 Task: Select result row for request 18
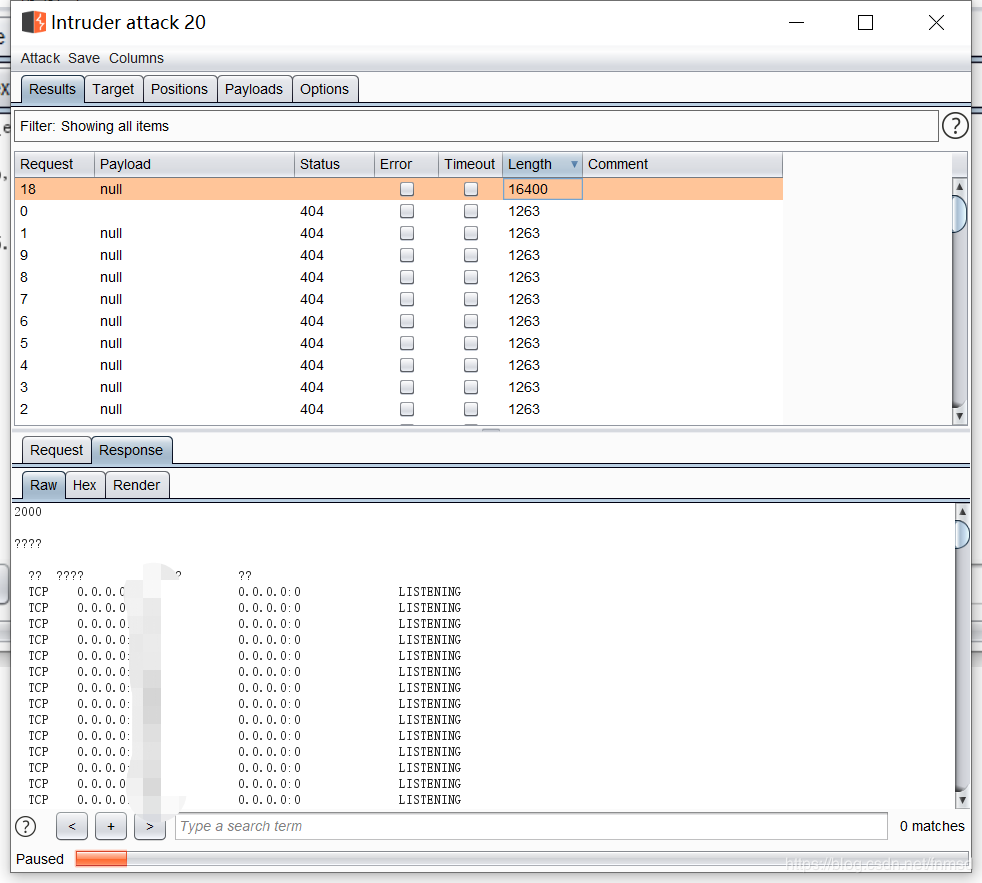[398, 189]
